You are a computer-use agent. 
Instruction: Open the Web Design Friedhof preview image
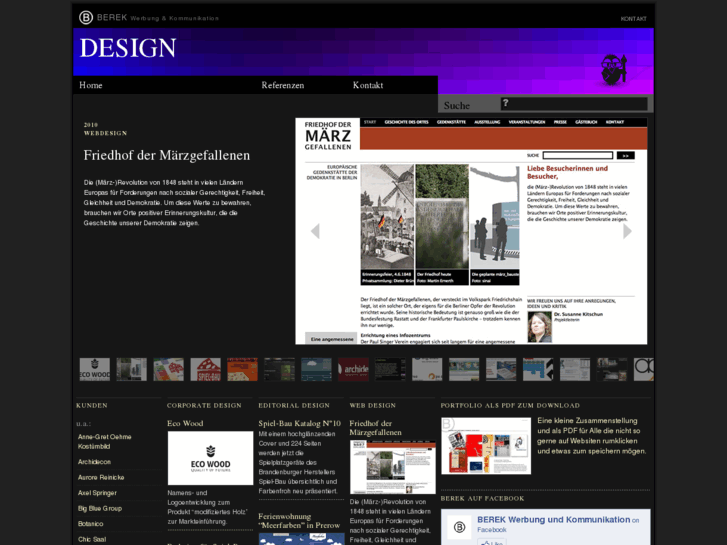tap(392, 467)
